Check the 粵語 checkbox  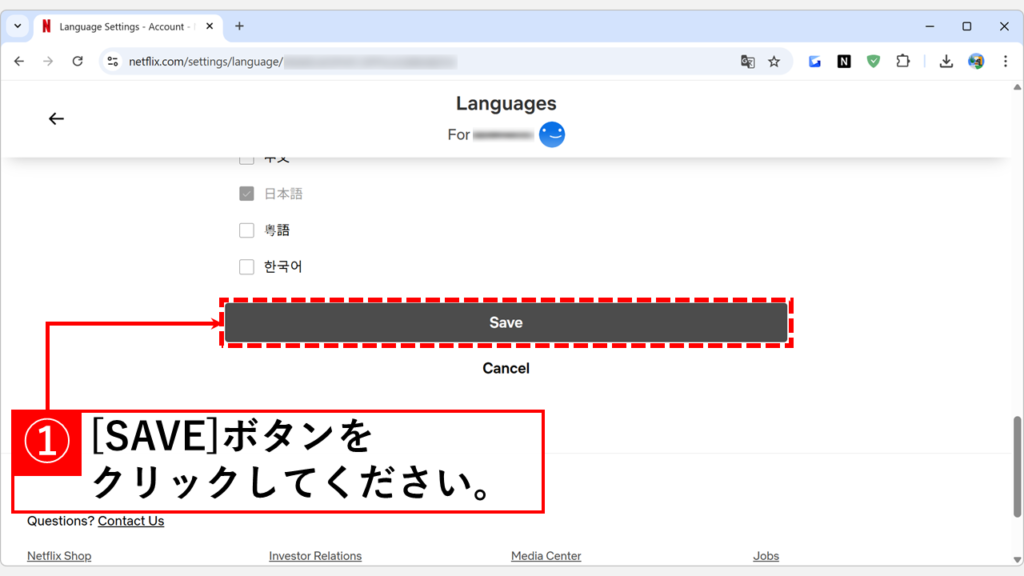click(246, 231)
